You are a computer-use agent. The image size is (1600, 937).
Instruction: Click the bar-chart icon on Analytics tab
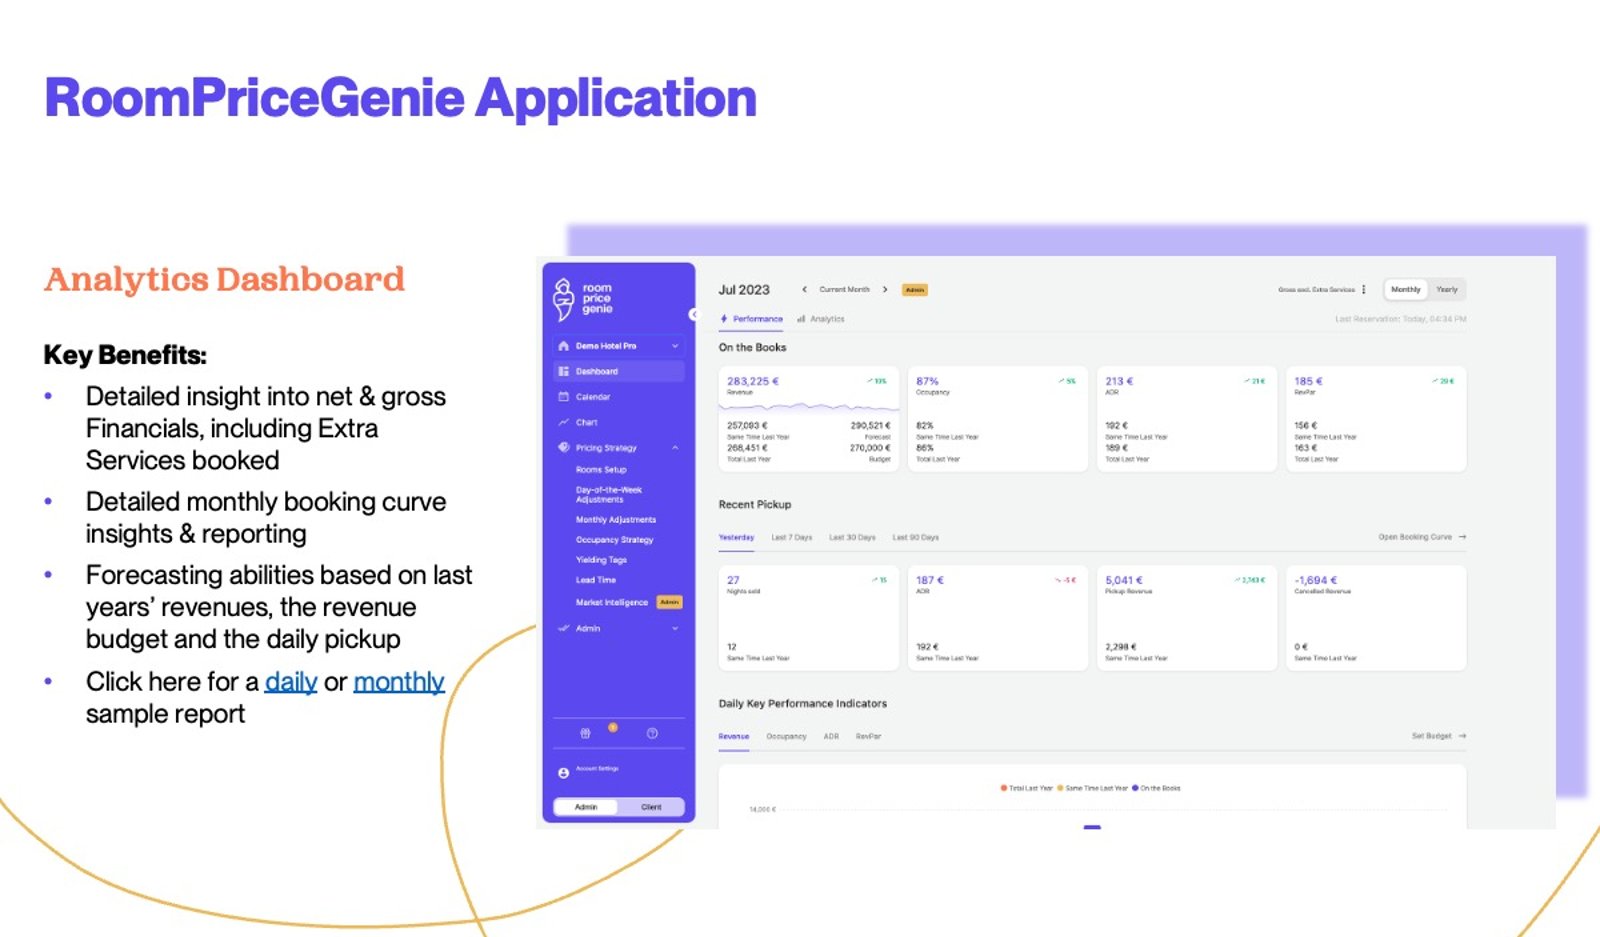pos(801,319)
